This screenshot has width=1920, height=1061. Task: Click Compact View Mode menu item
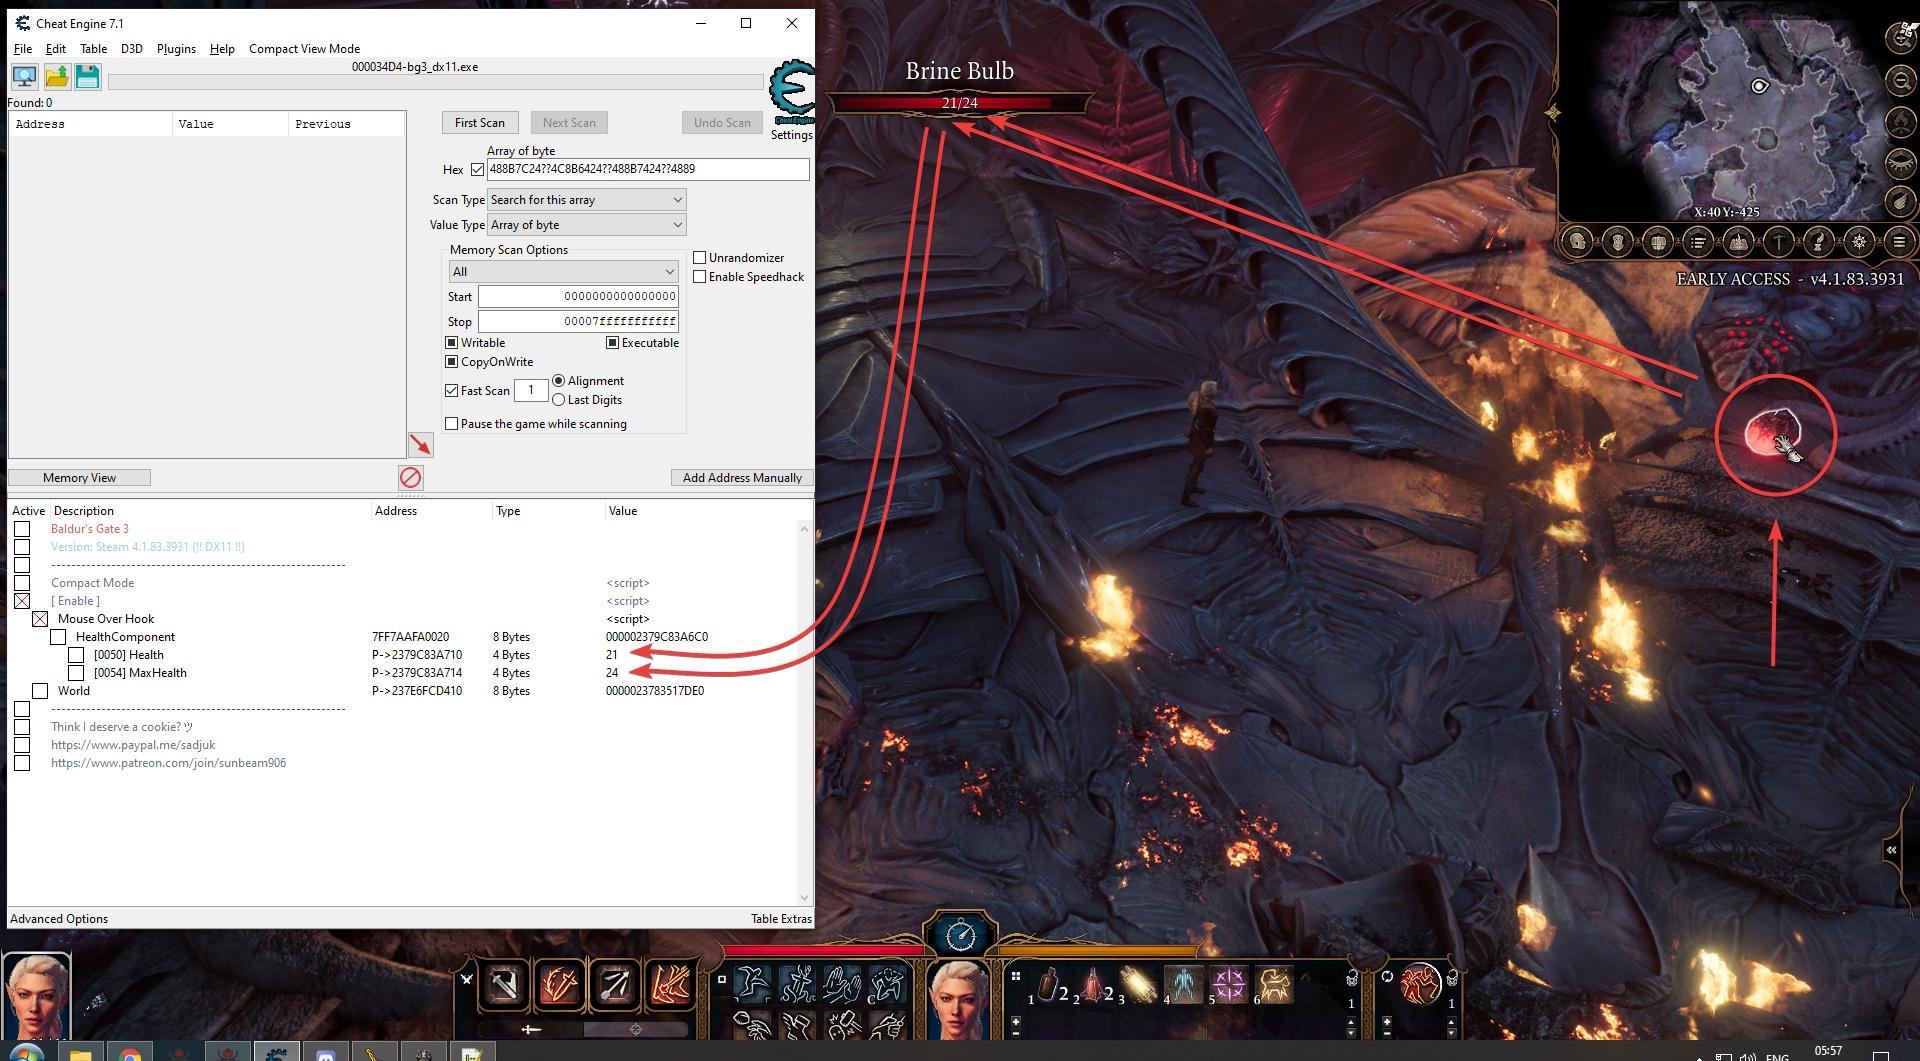coord(304,49)
